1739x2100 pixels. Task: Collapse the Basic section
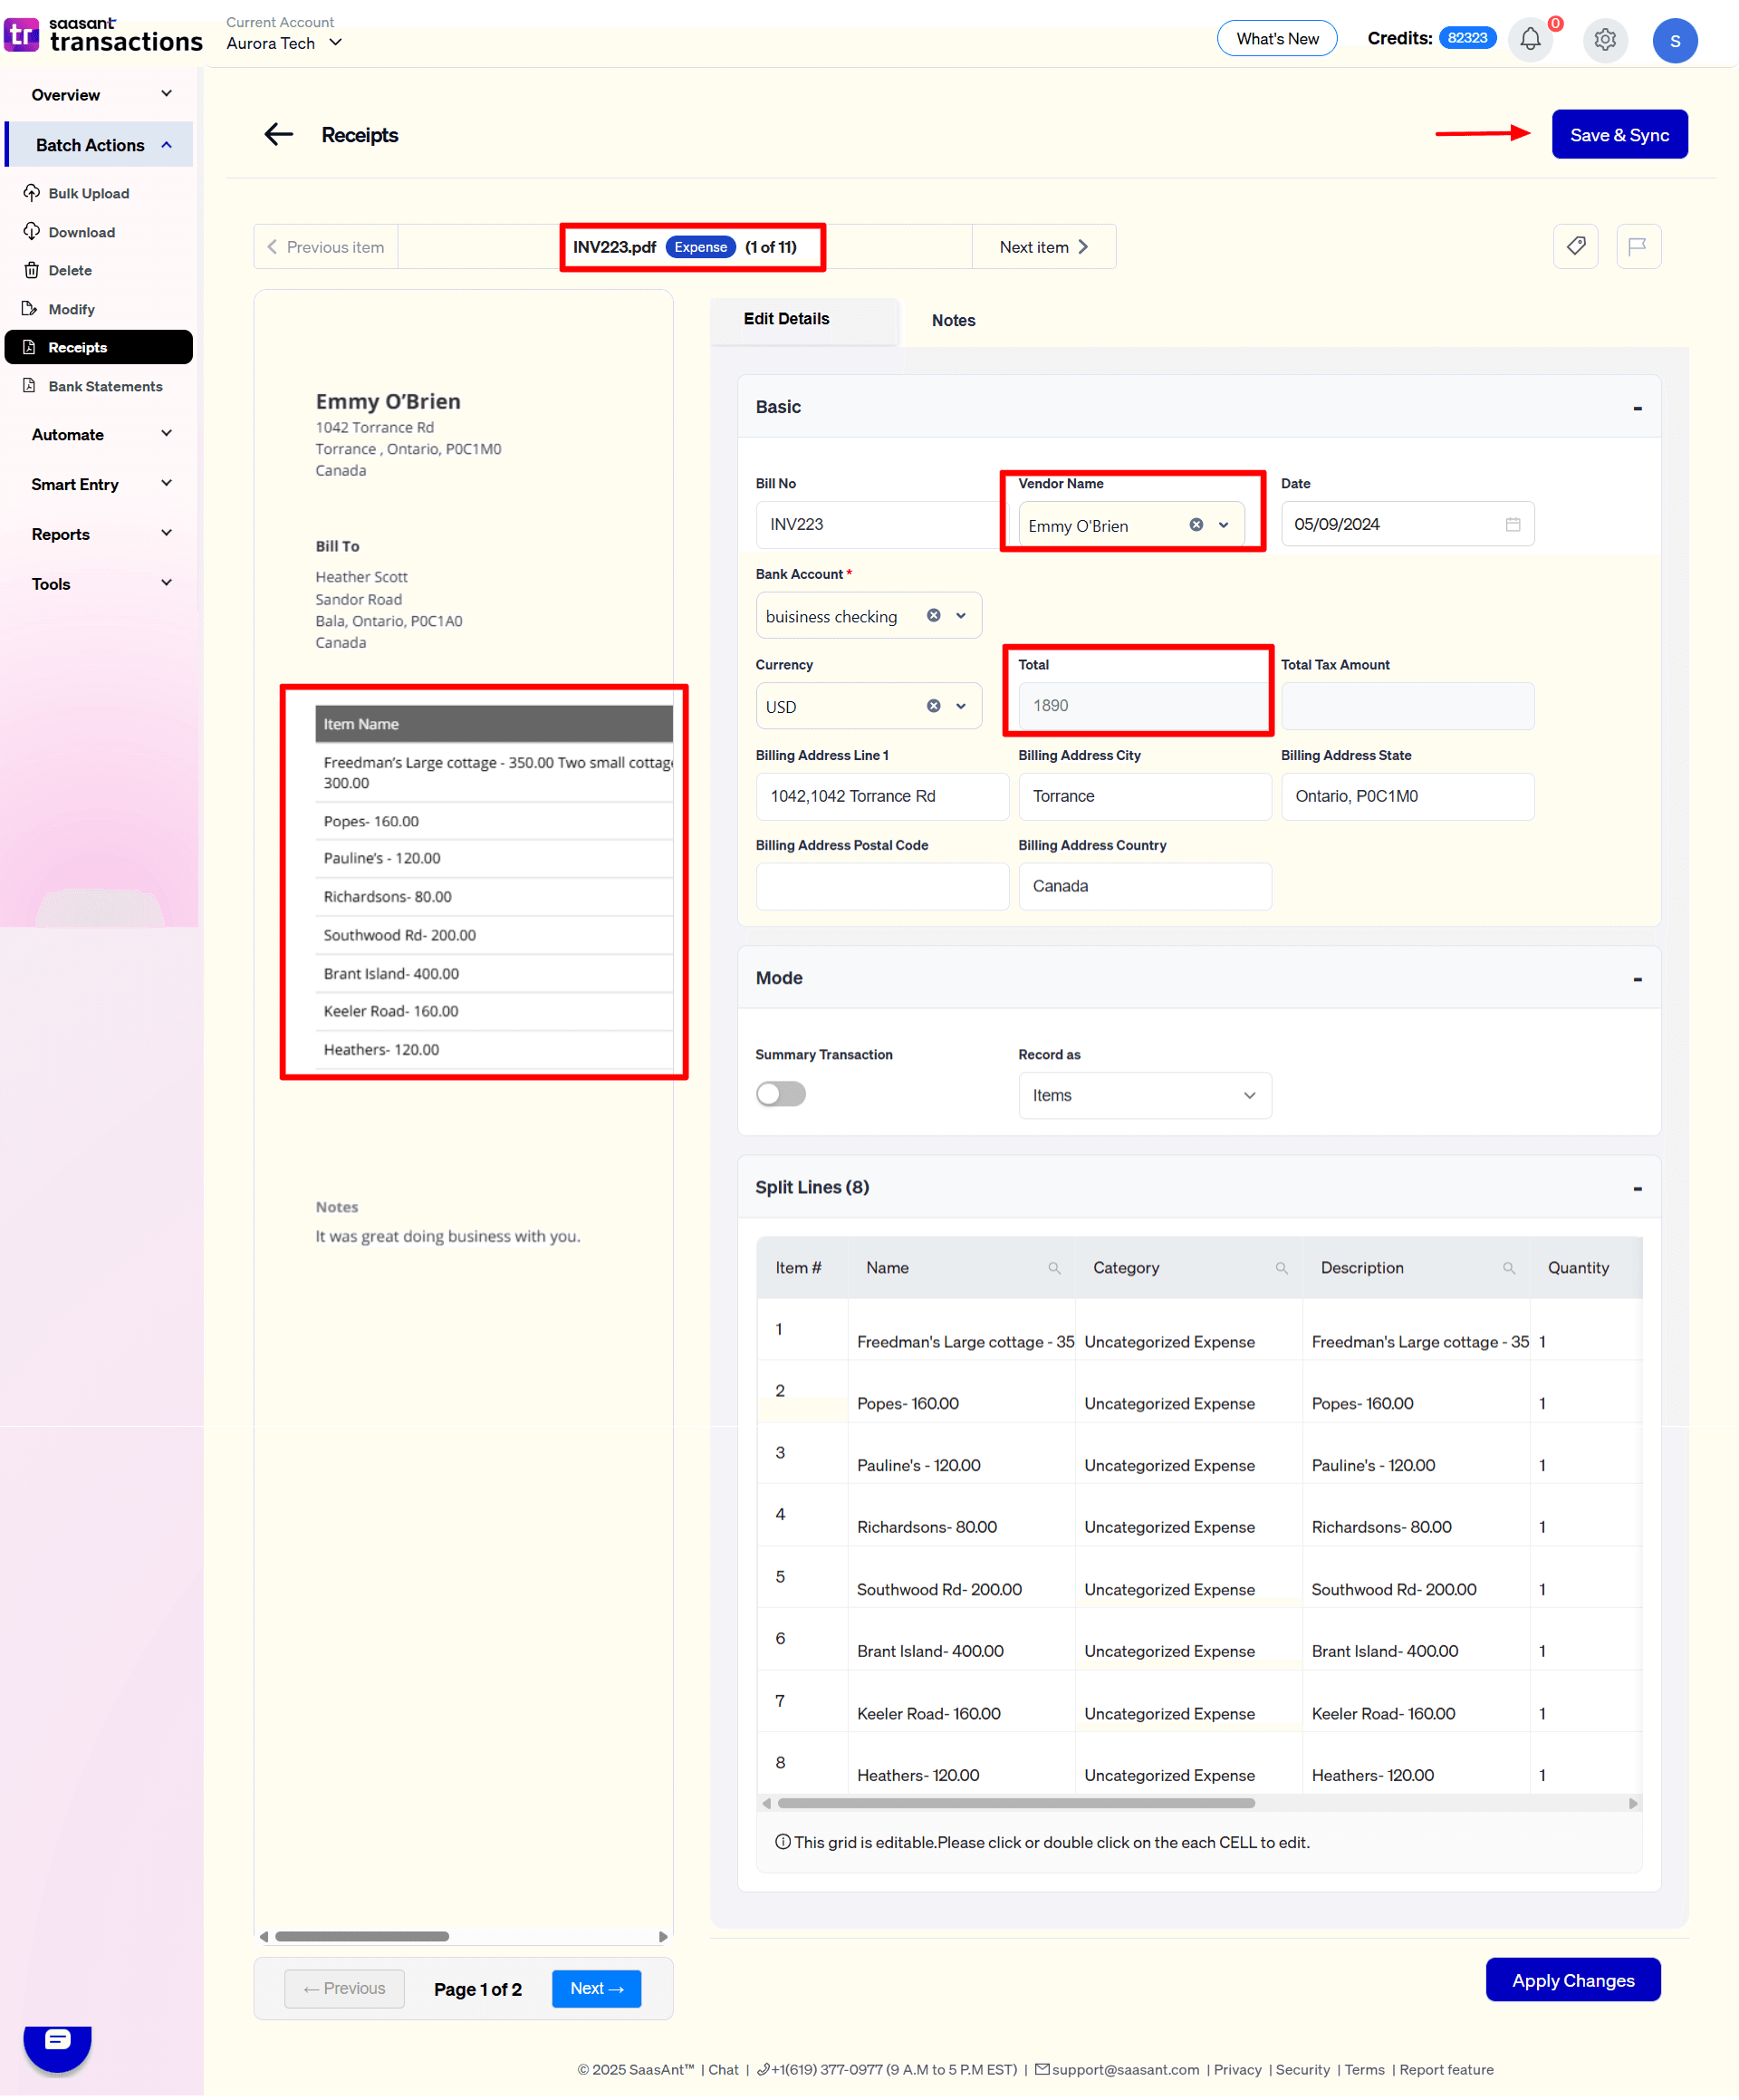(1637, 407)
